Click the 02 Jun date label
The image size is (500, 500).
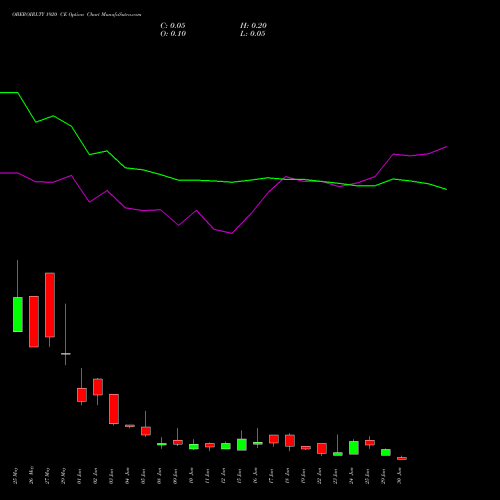(x=95, y=476)
